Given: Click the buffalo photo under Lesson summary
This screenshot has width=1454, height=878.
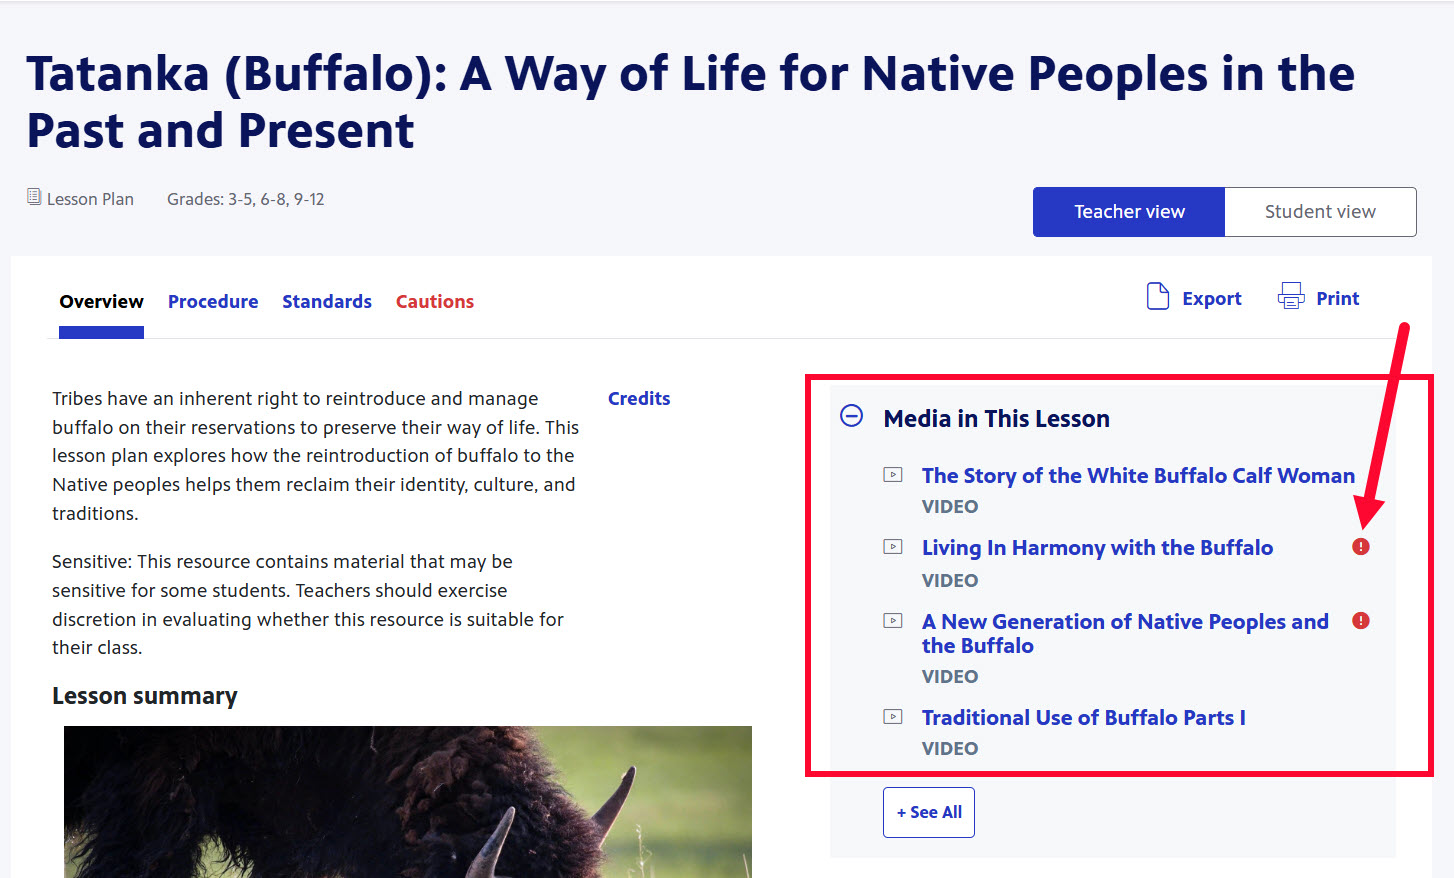Looking at the screenshot, I should pyautogui.click(x=408, y=801).
